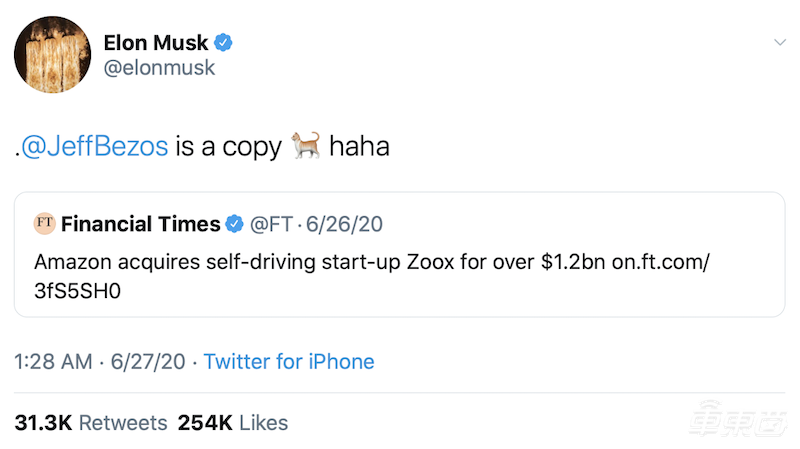View the 31.3K Retweets list

click(x=91, y=422)
